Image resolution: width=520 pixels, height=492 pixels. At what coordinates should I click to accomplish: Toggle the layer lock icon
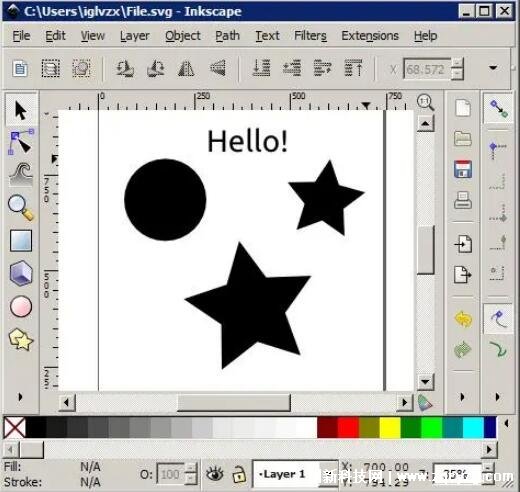coord(239,474)
